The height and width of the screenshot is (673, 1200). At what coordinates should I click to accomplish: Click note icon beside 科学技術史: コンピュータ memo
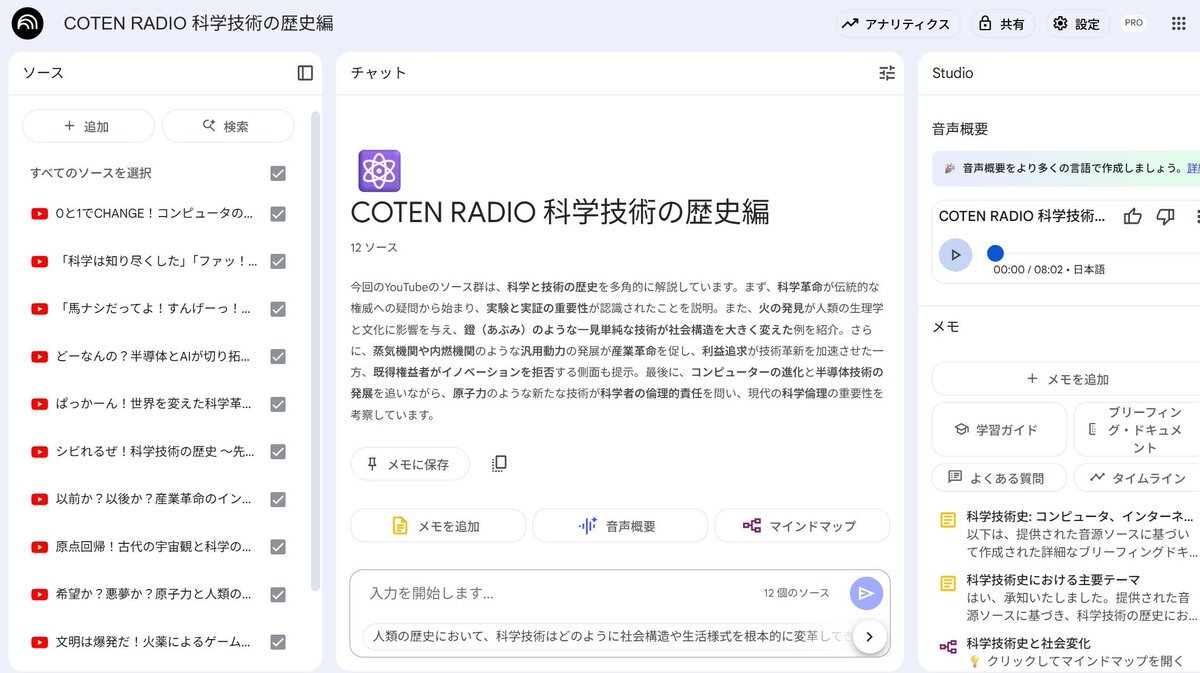pos(947,520)
